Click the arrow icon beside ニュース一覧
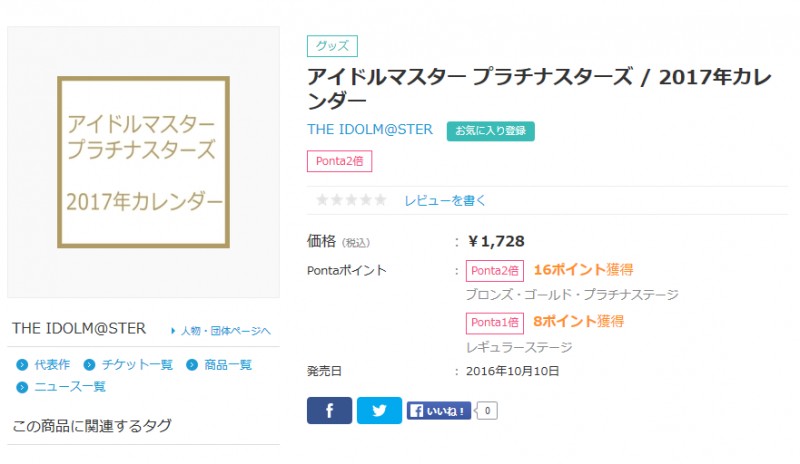 [x=22, y=387]
